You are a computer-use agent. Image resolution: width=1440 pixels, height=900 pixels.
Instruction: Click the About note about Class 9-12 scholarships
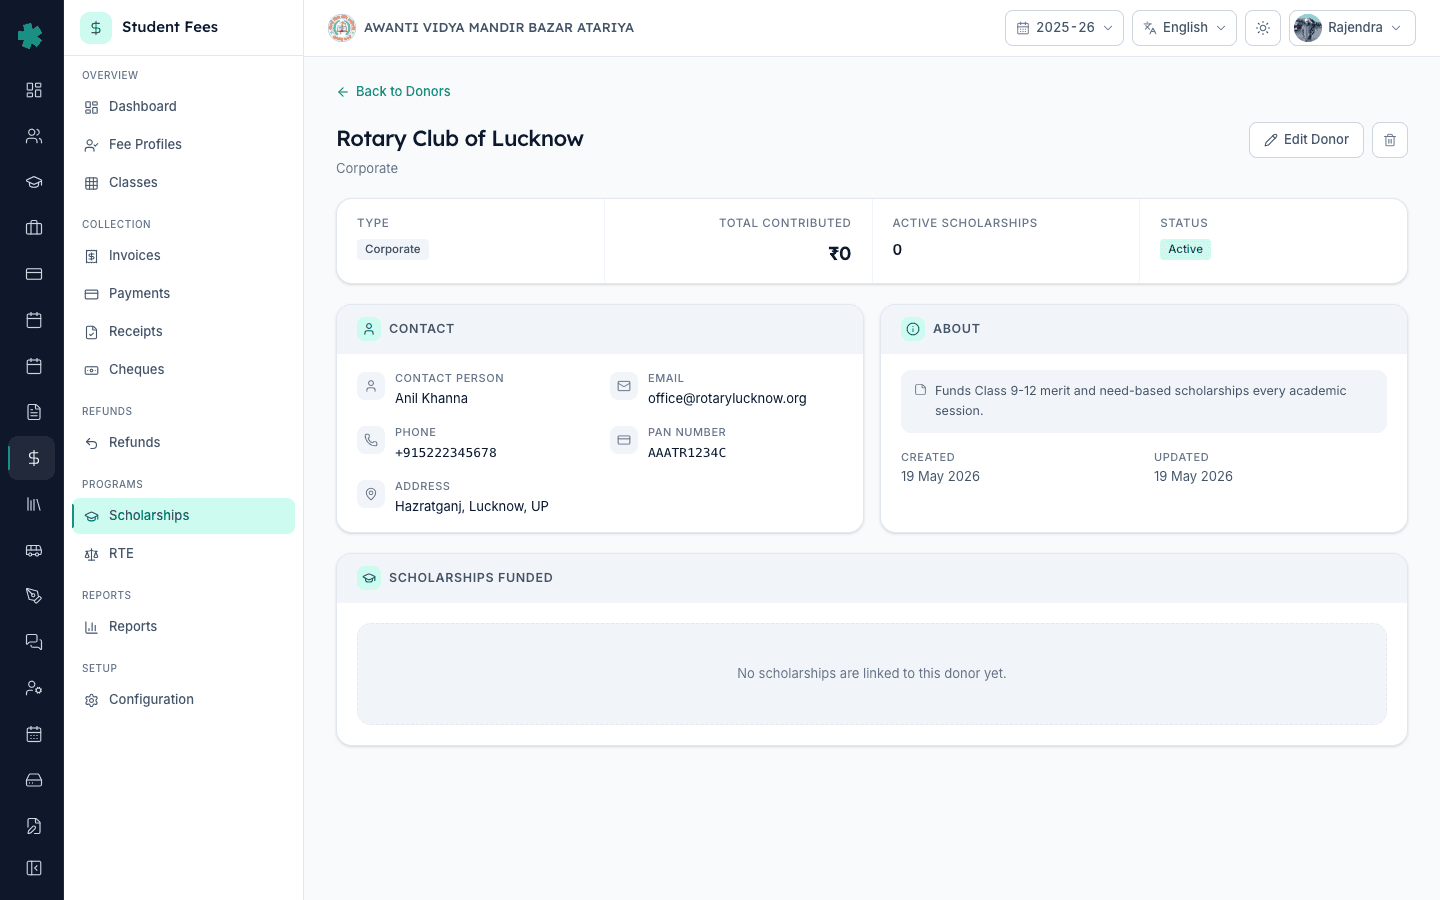tap(1143, 401)
